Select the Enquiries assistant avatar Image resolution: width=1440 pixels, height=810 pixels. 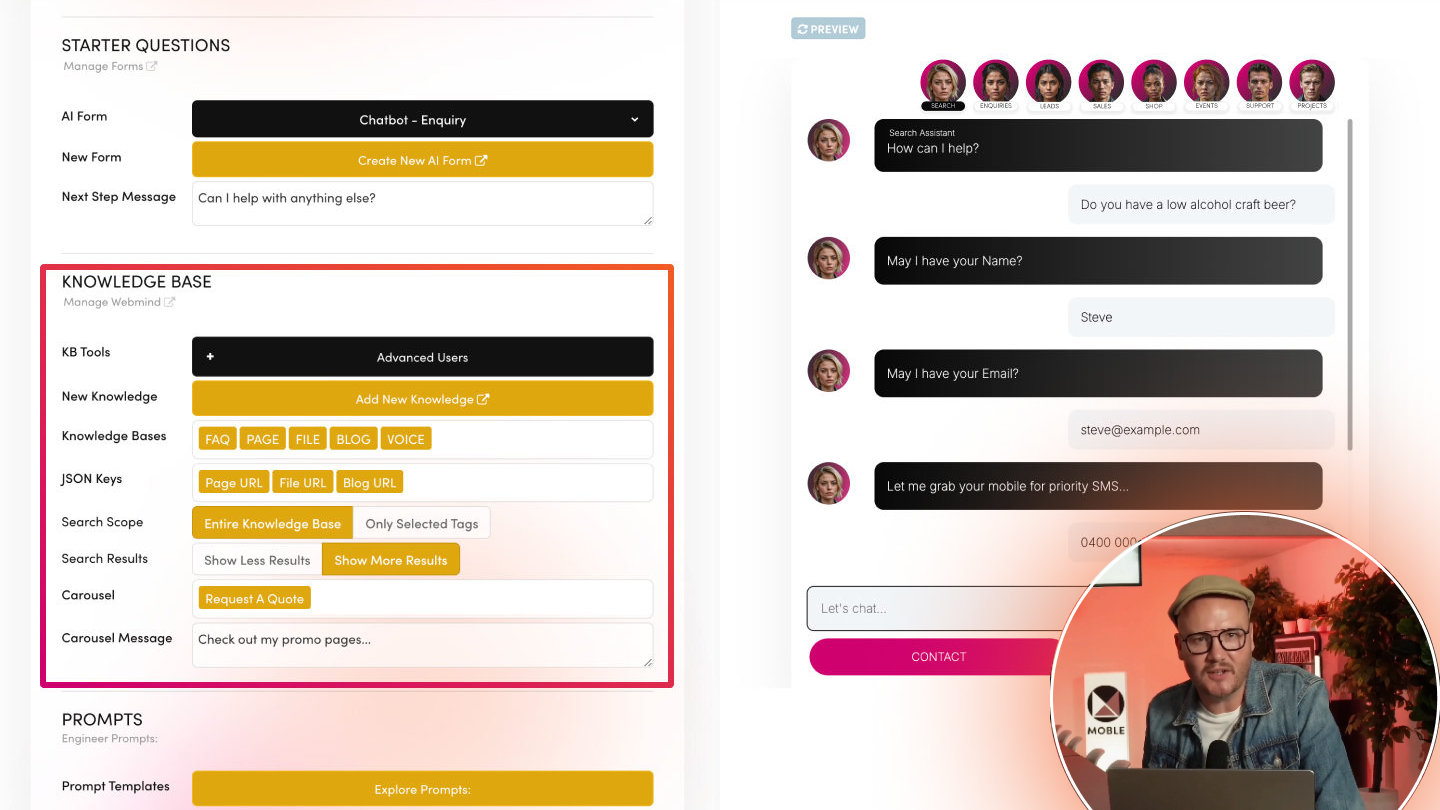click(996, 82)
